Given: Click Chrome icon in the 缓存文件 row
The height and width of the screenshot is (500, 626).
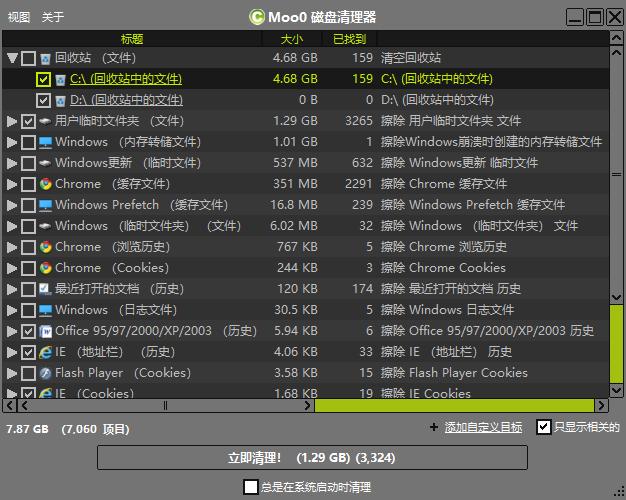Looking at the screenshot, I should pyautogui.click(x=46, y=184).
